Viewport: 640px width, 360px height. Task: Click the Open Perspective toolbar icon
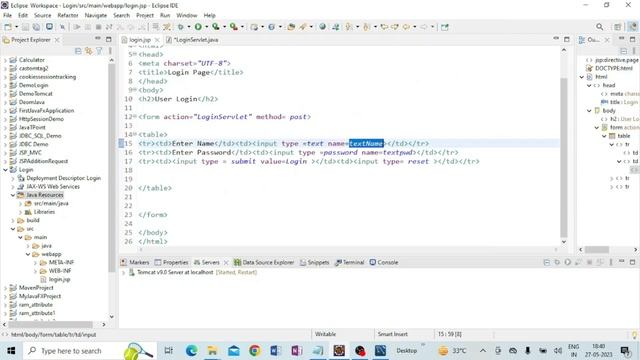point(618,27)
